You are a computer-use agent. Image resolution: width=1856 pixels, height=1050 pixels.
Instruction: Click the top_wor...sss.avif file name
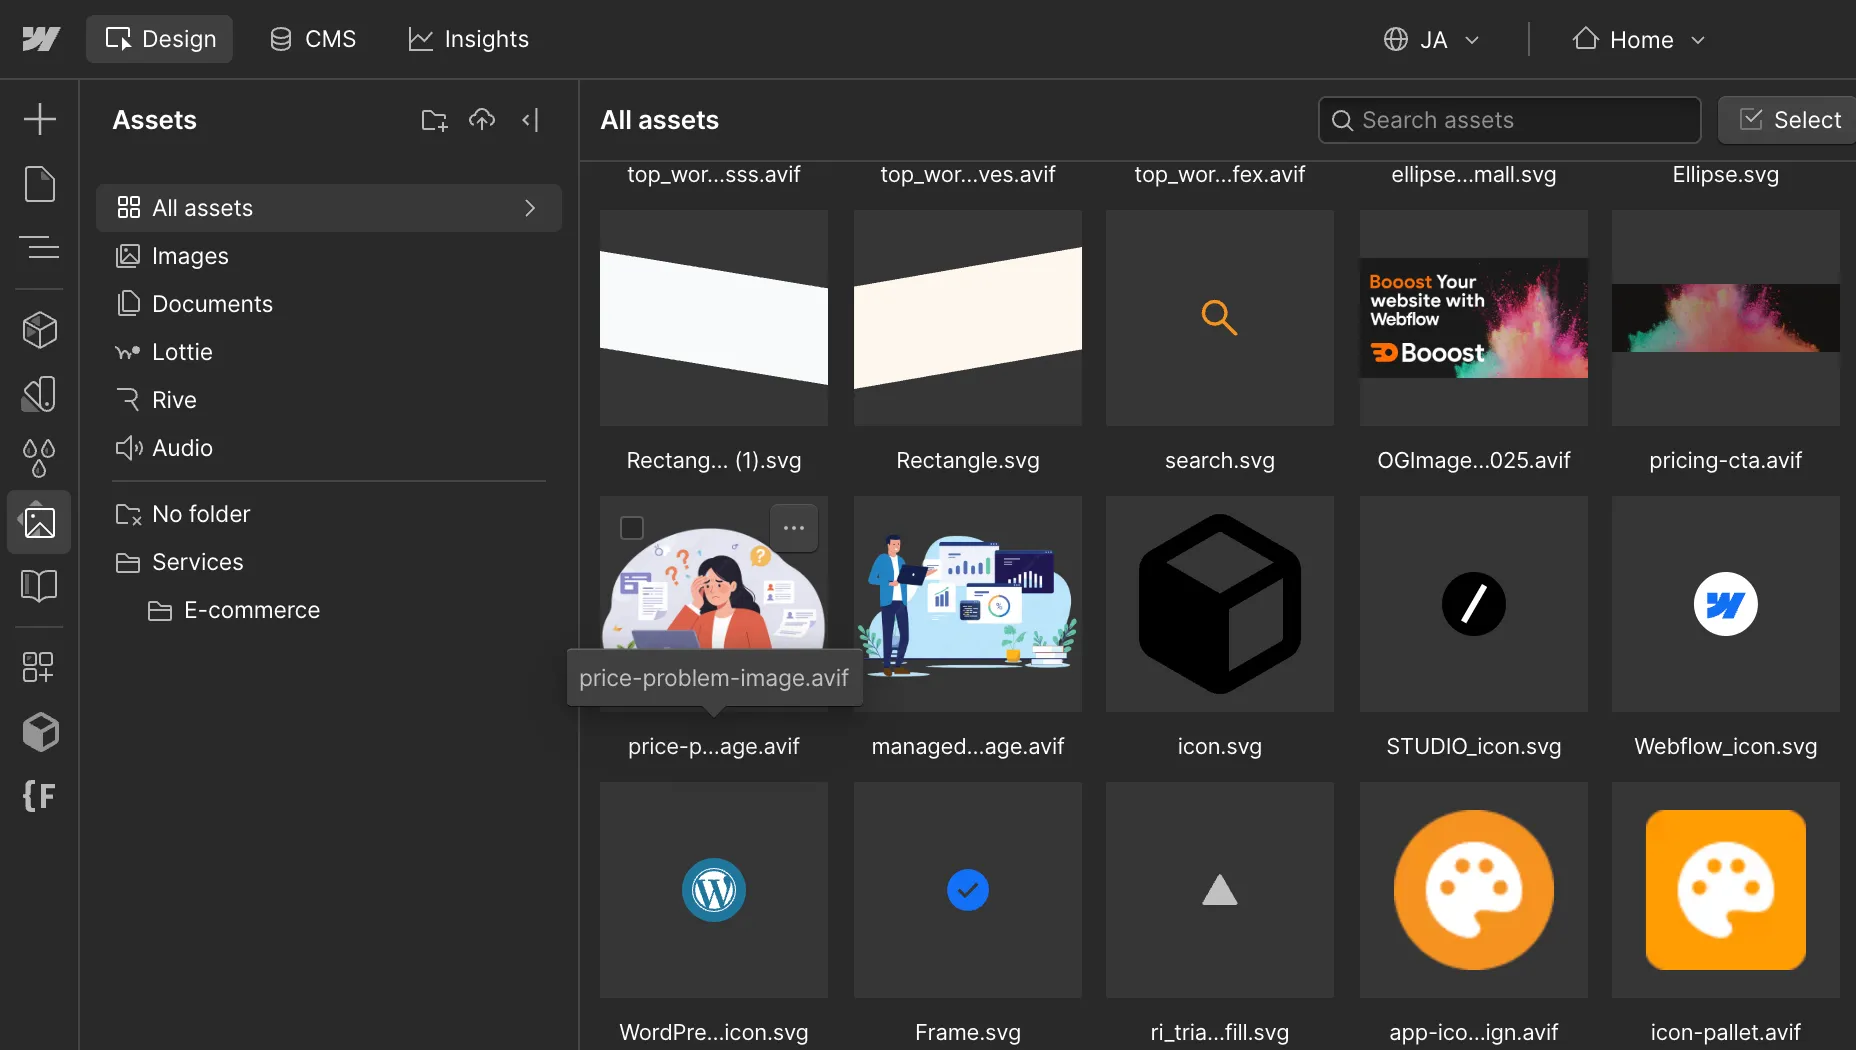714,174
